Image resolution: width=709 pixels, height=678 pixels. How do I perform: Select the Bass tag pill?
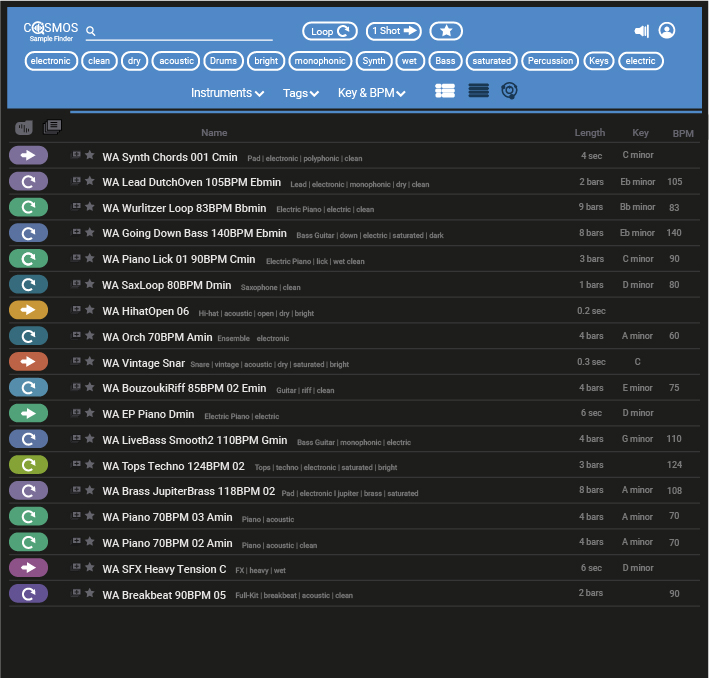pos(445,61)
